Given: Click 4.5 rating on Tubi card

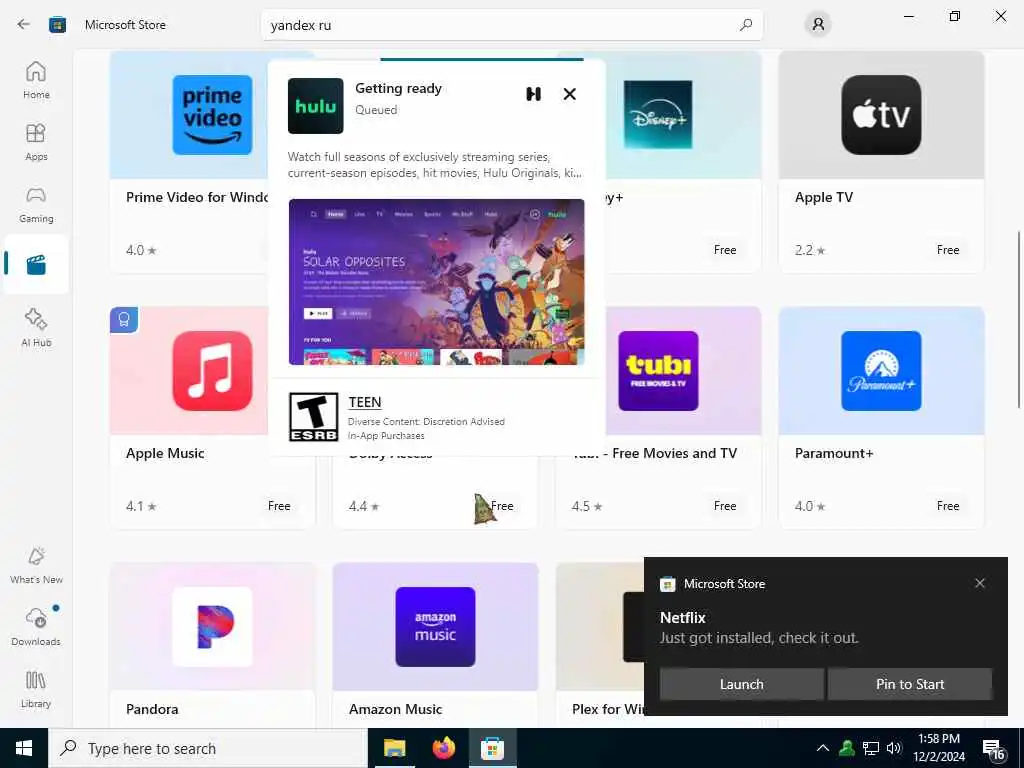Looking at the screenshot, I should pos(586,506).
